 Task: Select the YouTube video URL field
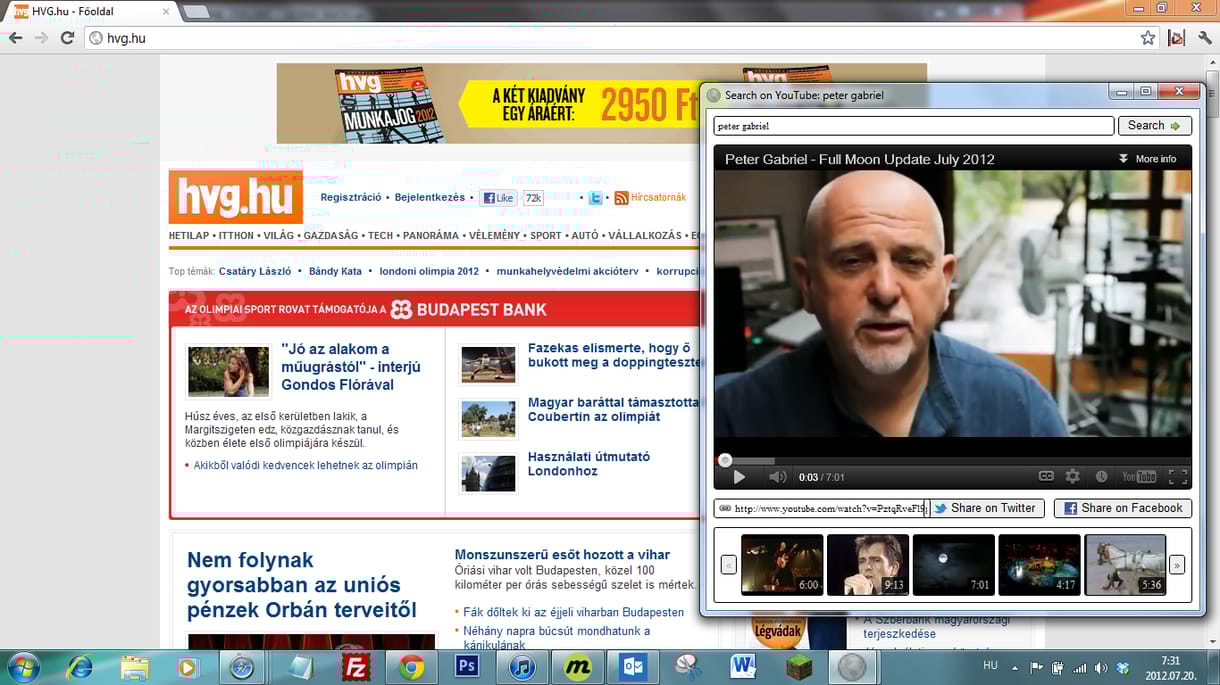coord(822,508)
